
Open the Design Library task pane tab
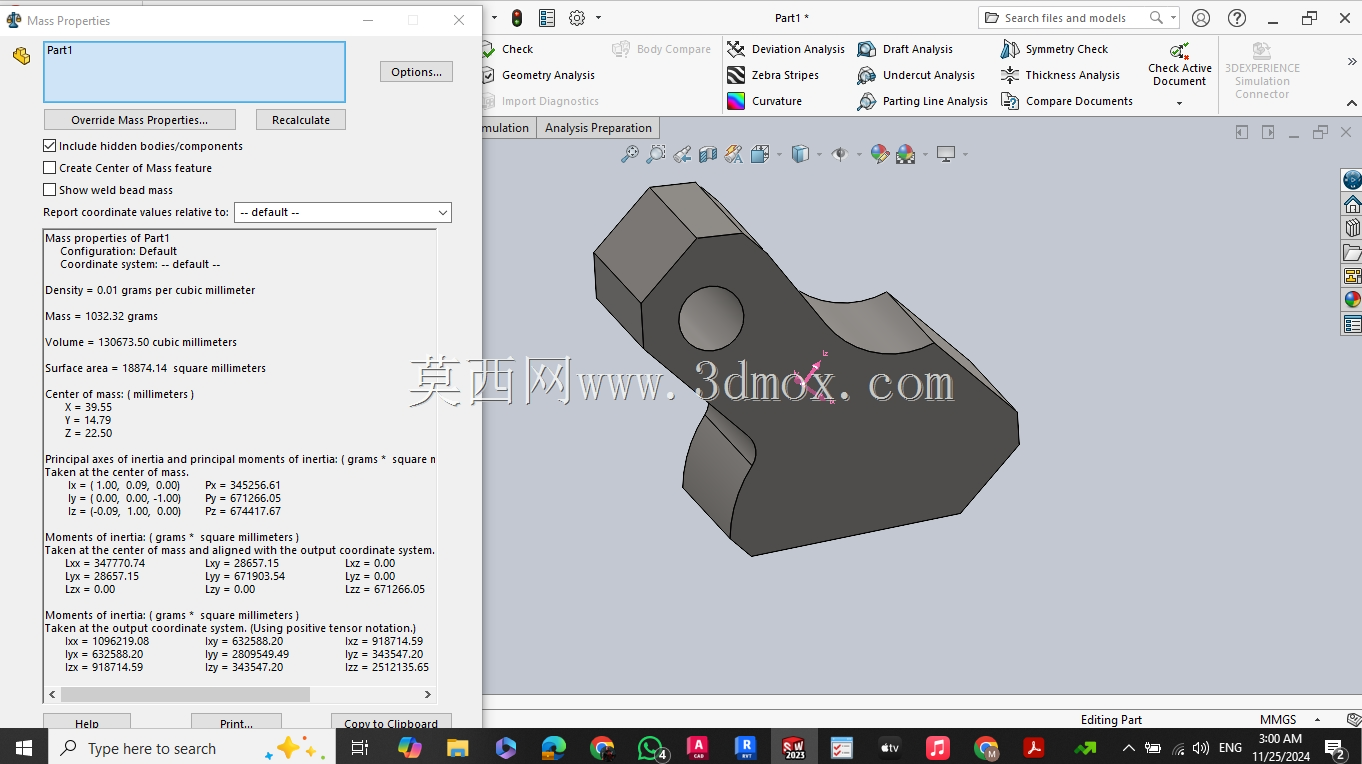(1352, 228)
